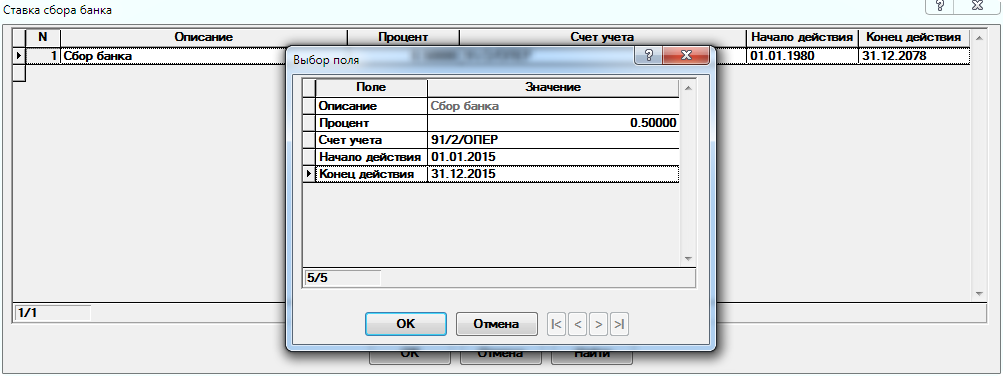
Task: Go to next record arrow icon
Action: click(598, 325)
